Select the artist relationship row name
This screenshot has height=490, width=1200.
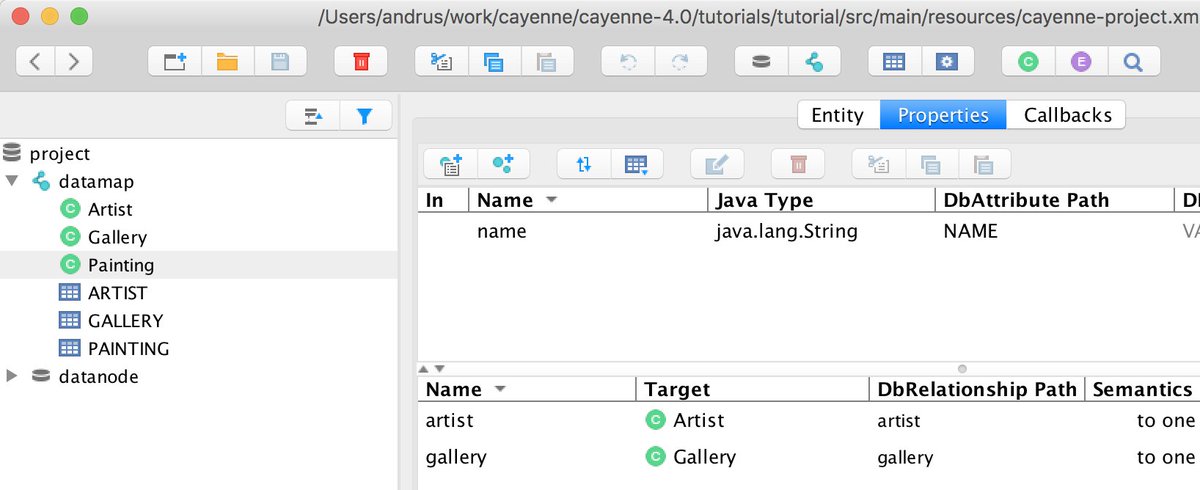(527, 420)
